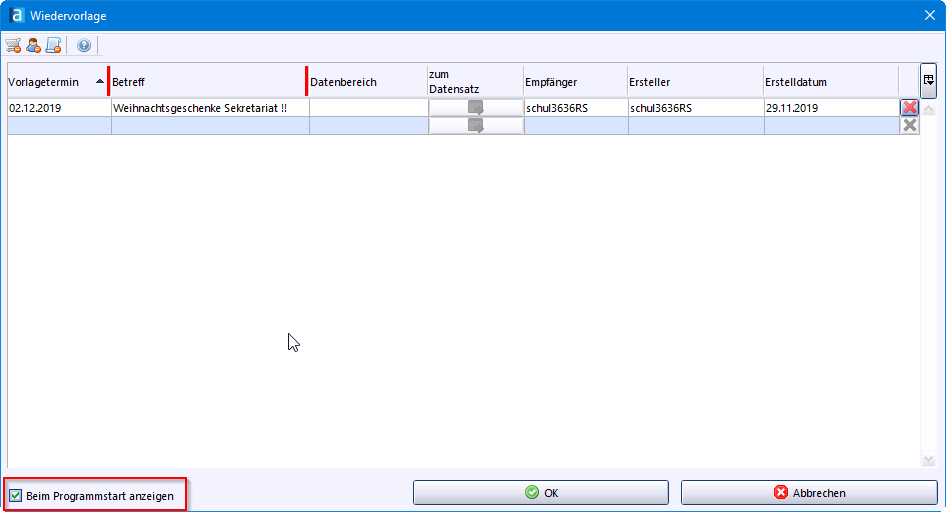Select the Datenbereich column header
Viewport: 946px width, 512px height.
pyautogui.click(x=367, y=82)
